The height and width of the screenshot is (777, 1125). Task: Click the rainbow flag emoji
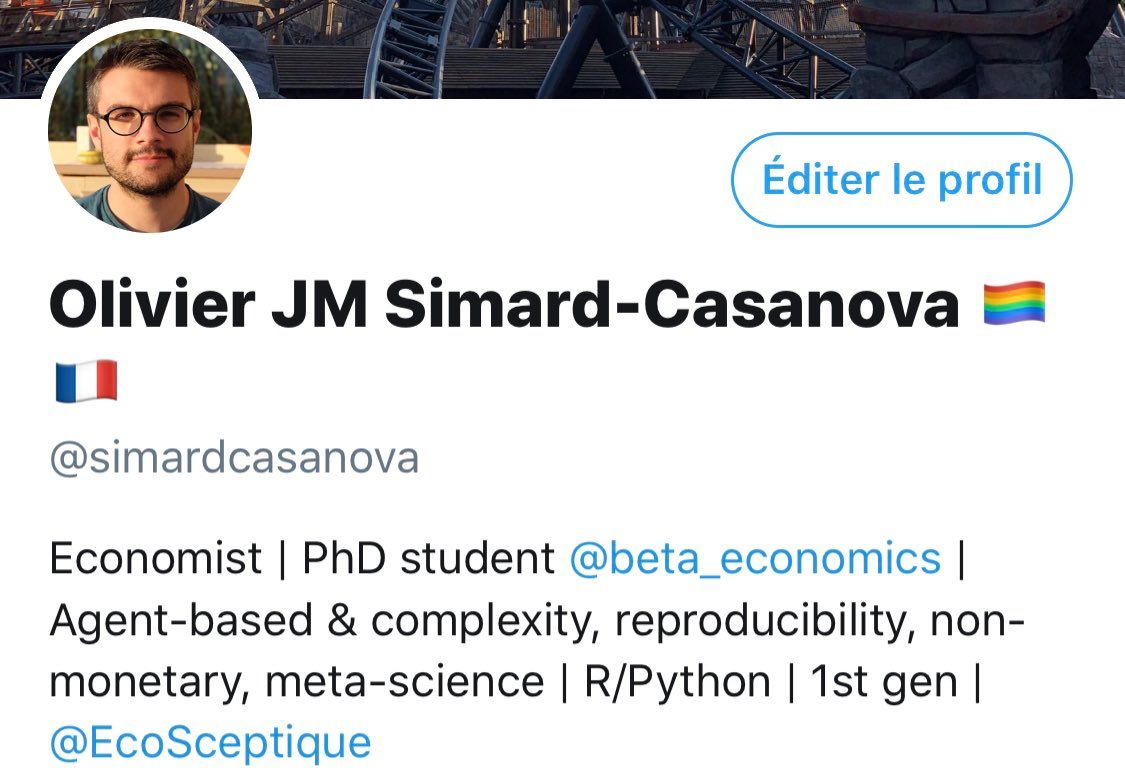[1014, 303]
